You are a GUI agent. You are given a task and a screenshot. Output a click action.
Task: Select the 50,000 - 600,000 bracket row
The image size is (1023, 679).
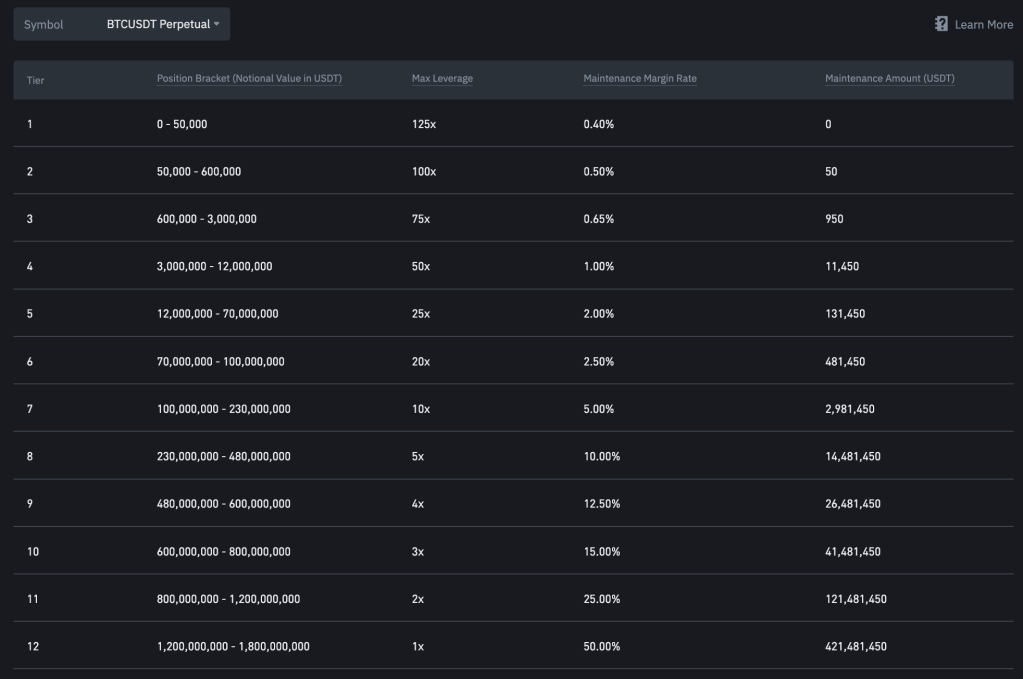pos(198,172)
